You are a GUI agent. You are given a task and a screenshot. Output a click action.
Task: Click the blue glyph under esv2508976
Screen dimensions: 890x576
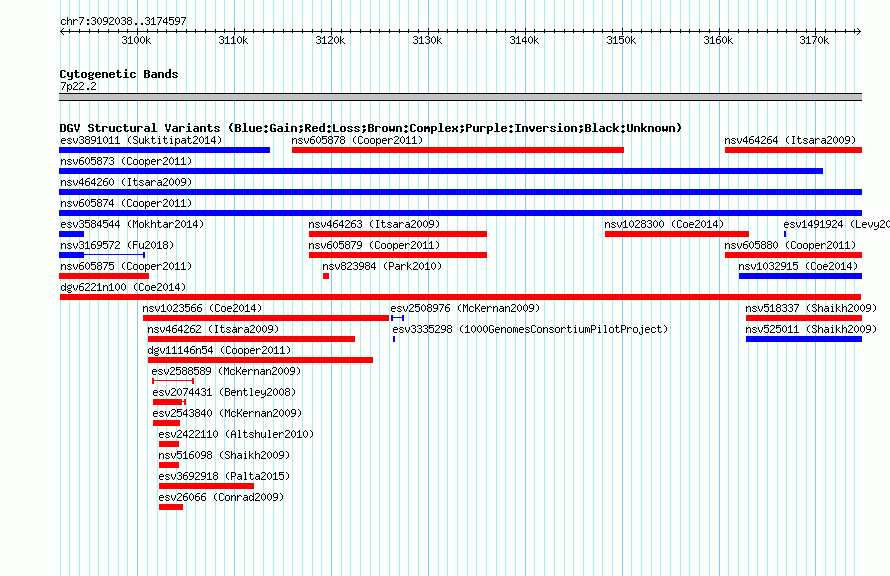pos(397,318)
